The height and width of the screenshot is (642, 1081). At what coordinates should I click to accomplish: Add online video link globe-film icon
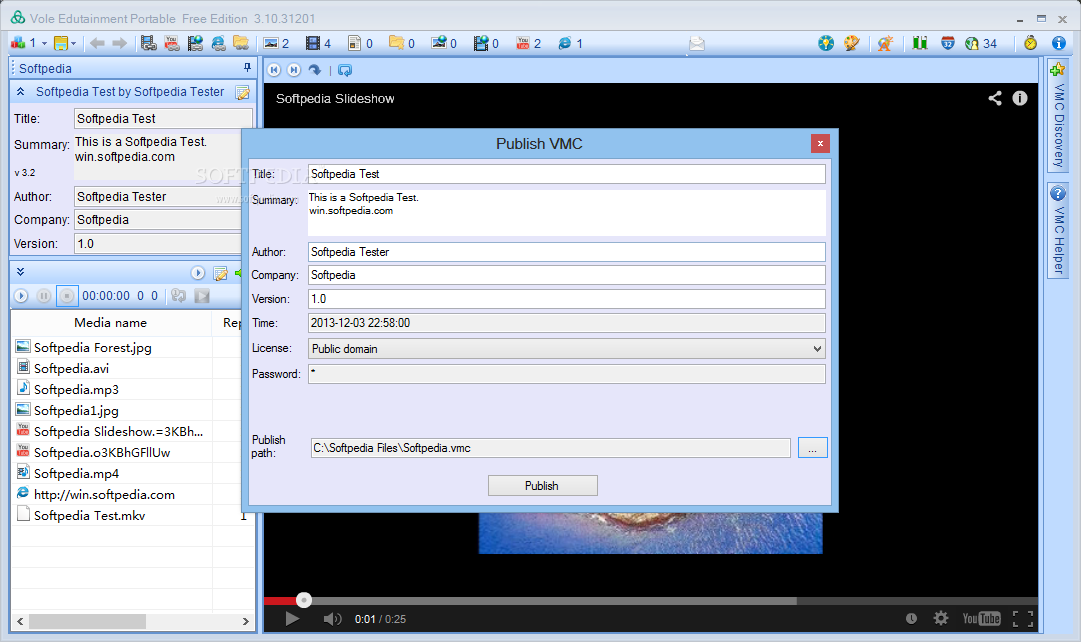click(195, 43)
